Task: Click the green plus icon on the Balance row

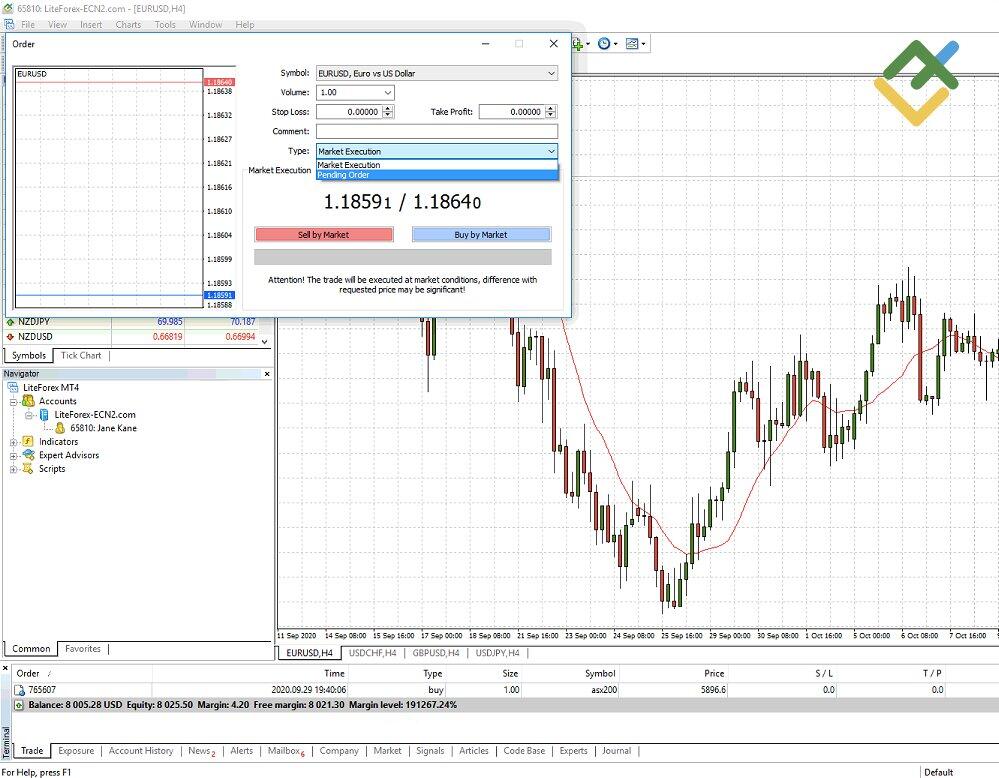Action: coord(19,704)
